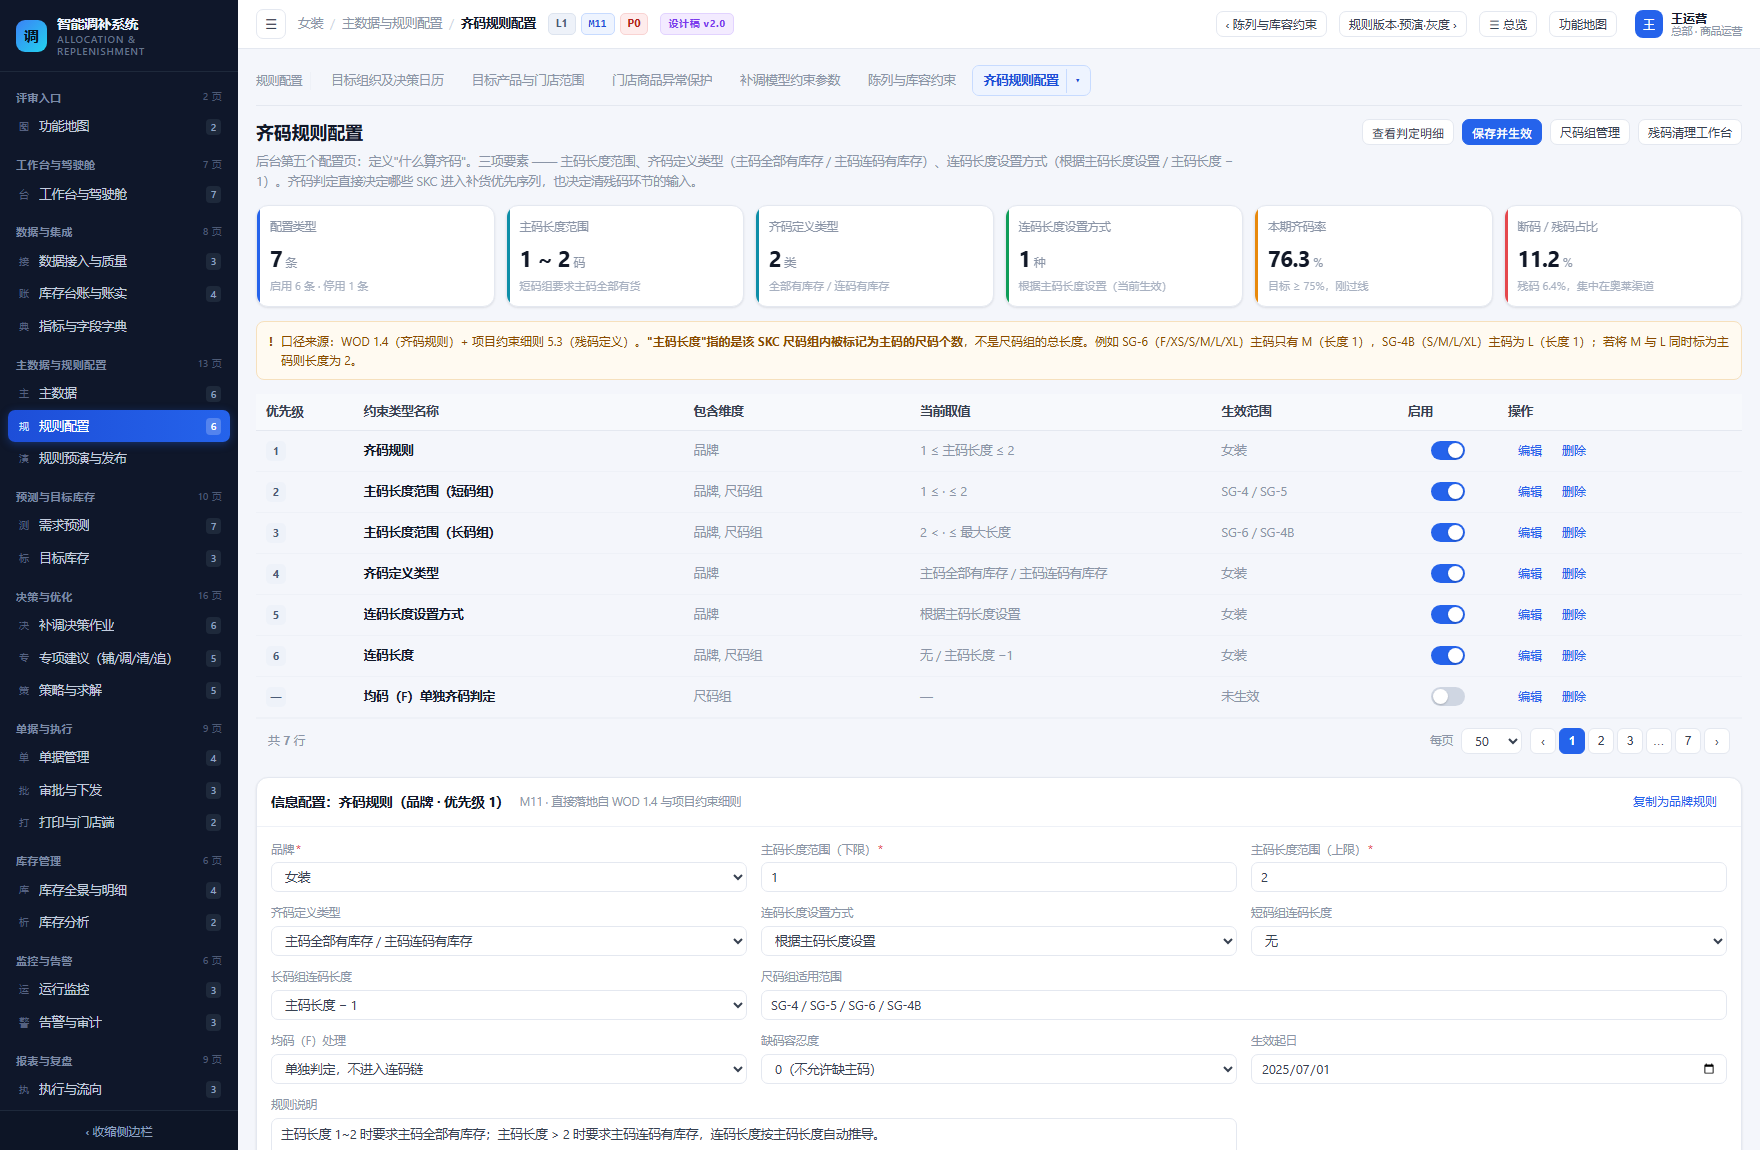Open the 尺码组管理 button
The height and width of the screenshot is (1150, 1760).
pos(1590,133)
